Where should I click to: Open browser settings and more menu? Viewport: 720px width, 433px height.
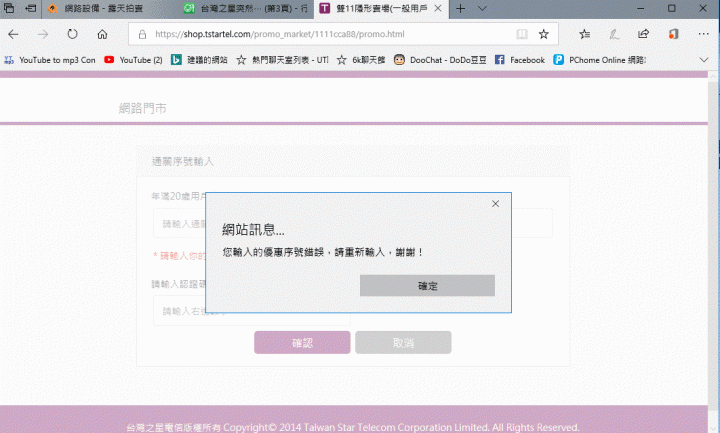point(703,34)
